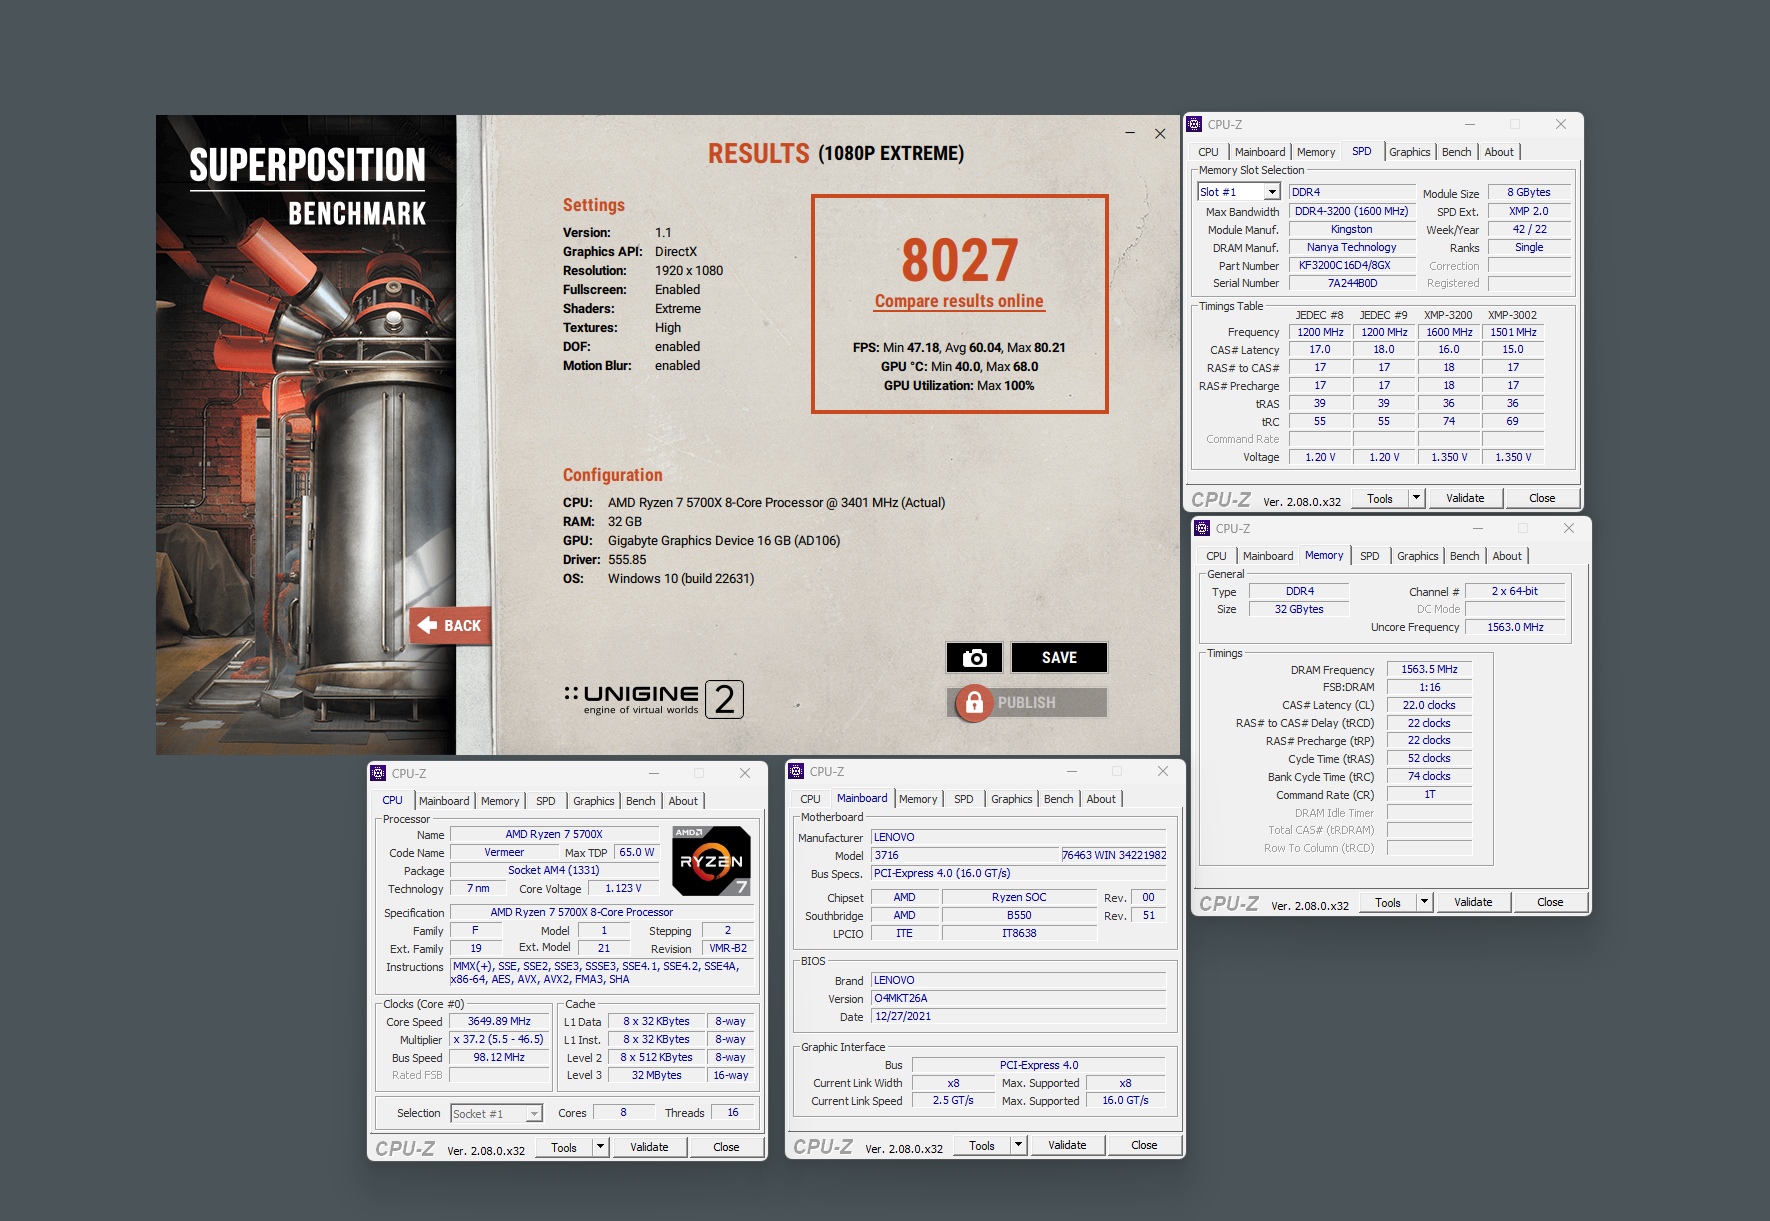The image size is (1770, 1221).
Task: Close the Superposition results window
Action: pos(1160,133)
